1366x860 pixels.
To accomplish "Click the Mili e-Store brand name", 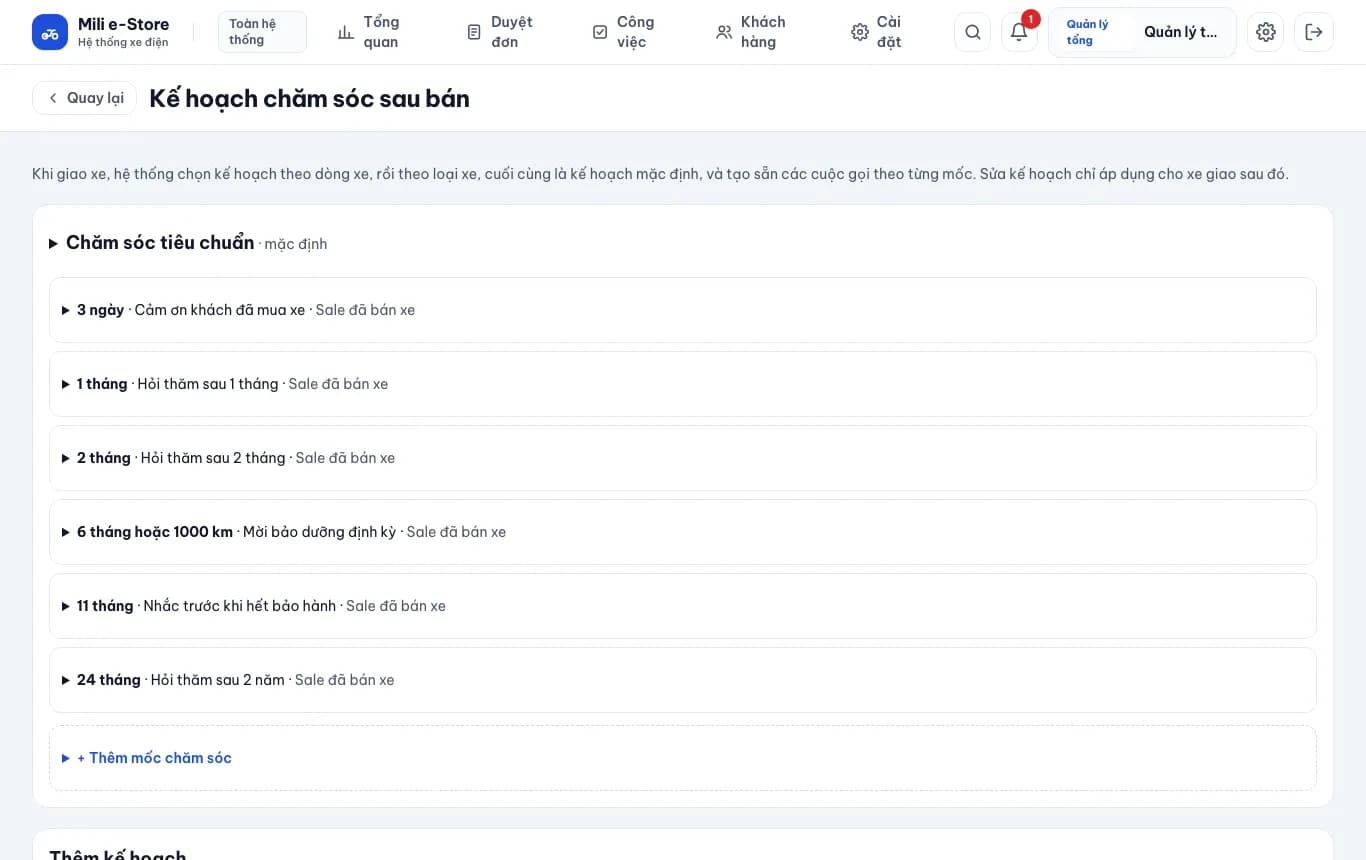I will tap(124, 24).
